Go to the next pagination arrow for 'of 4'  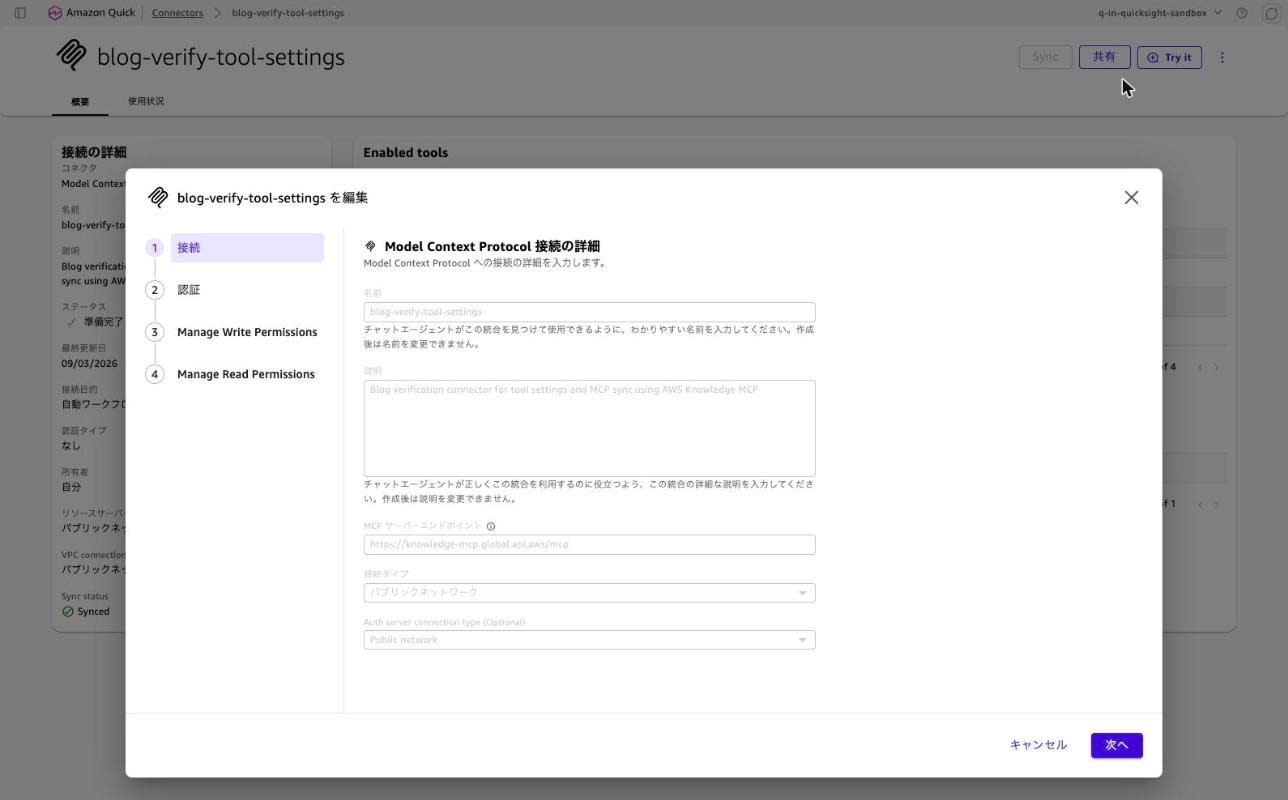coord(1216,367)
